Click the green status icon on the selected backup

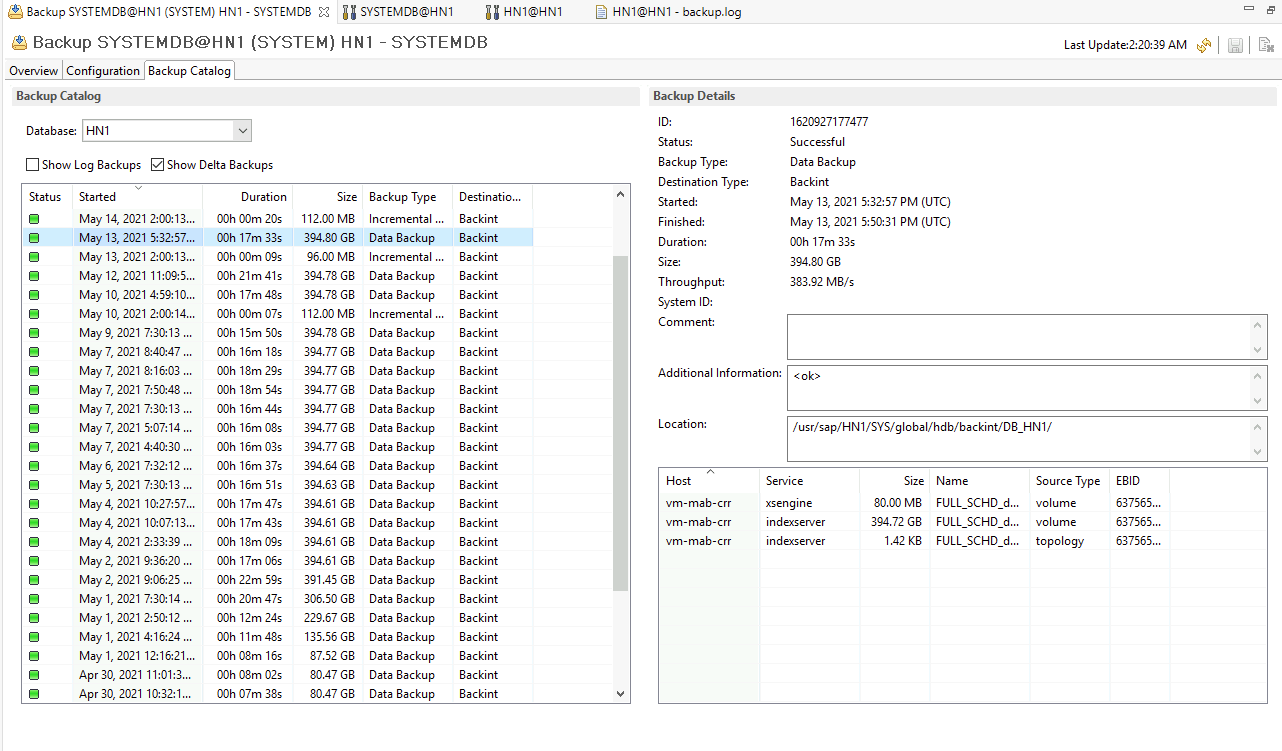35,237
